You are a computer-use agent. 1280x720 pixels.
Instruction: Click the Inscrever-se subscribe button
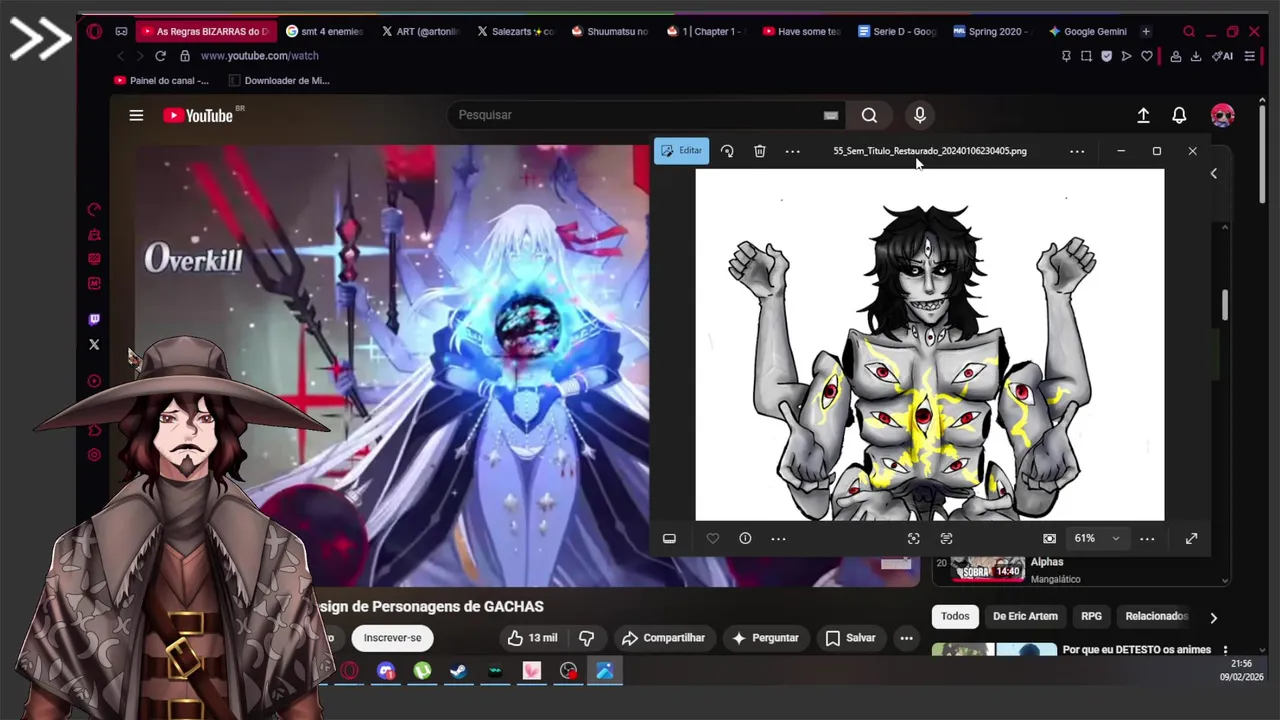pos(392,638)
